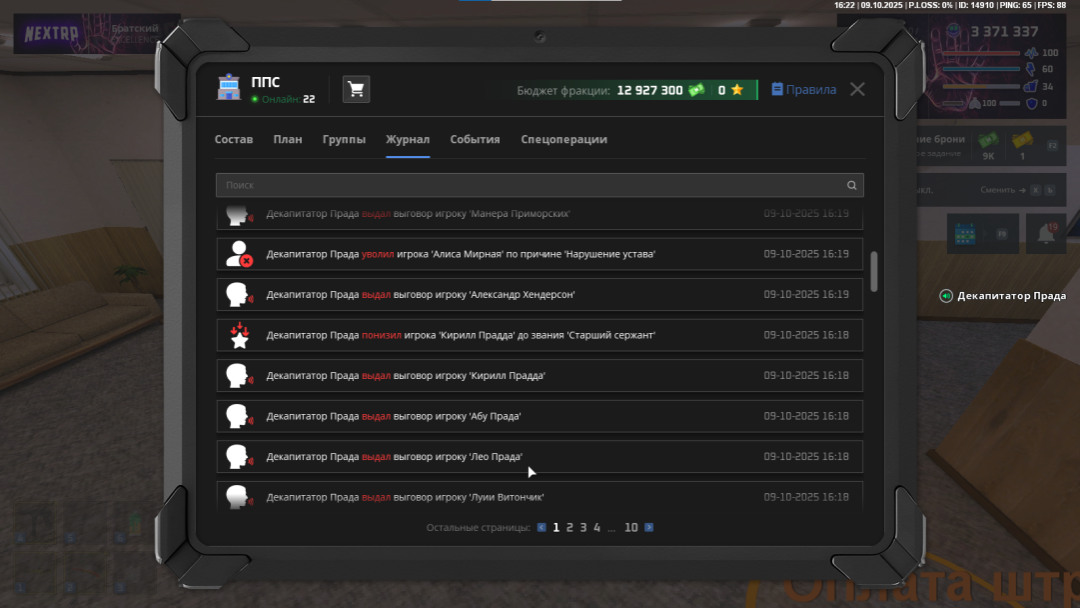Go to page 2 of the journal
1080x608 pixels.
[x=570, y=527]
